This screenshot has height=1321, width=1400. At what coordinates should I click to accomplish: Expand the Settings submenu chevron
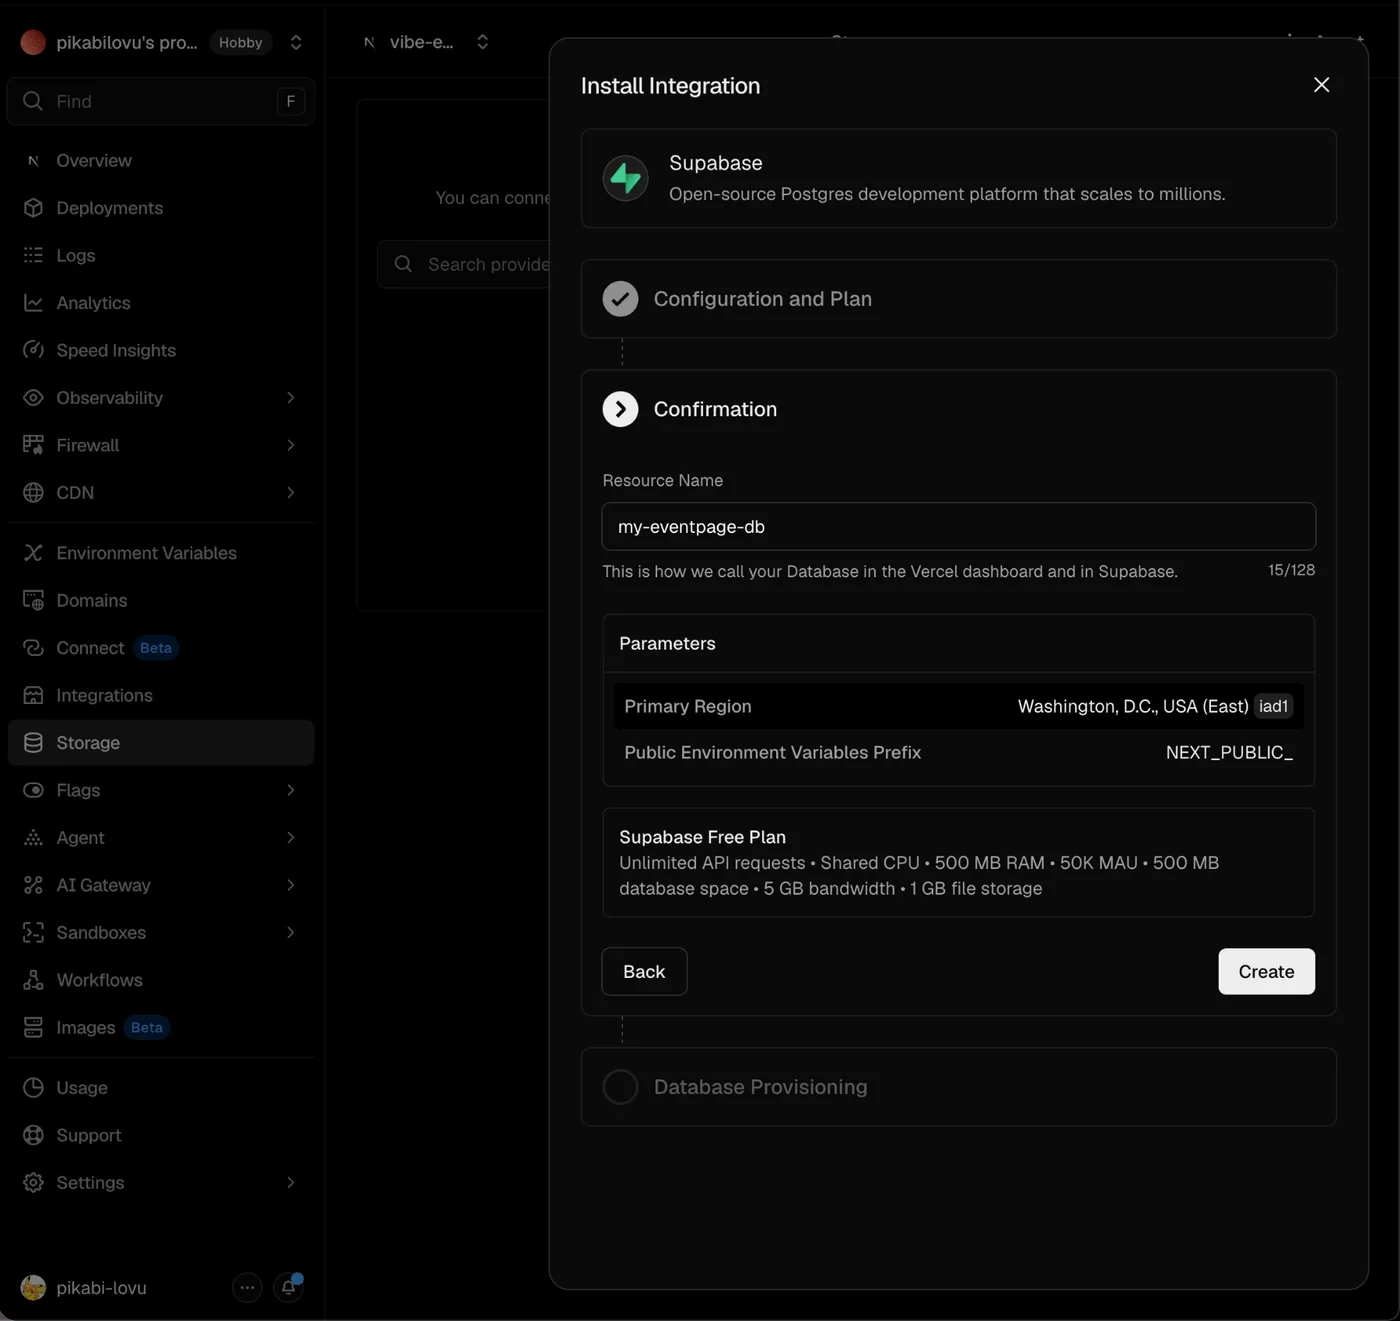pyautogui.click(x=291, y=1183)
